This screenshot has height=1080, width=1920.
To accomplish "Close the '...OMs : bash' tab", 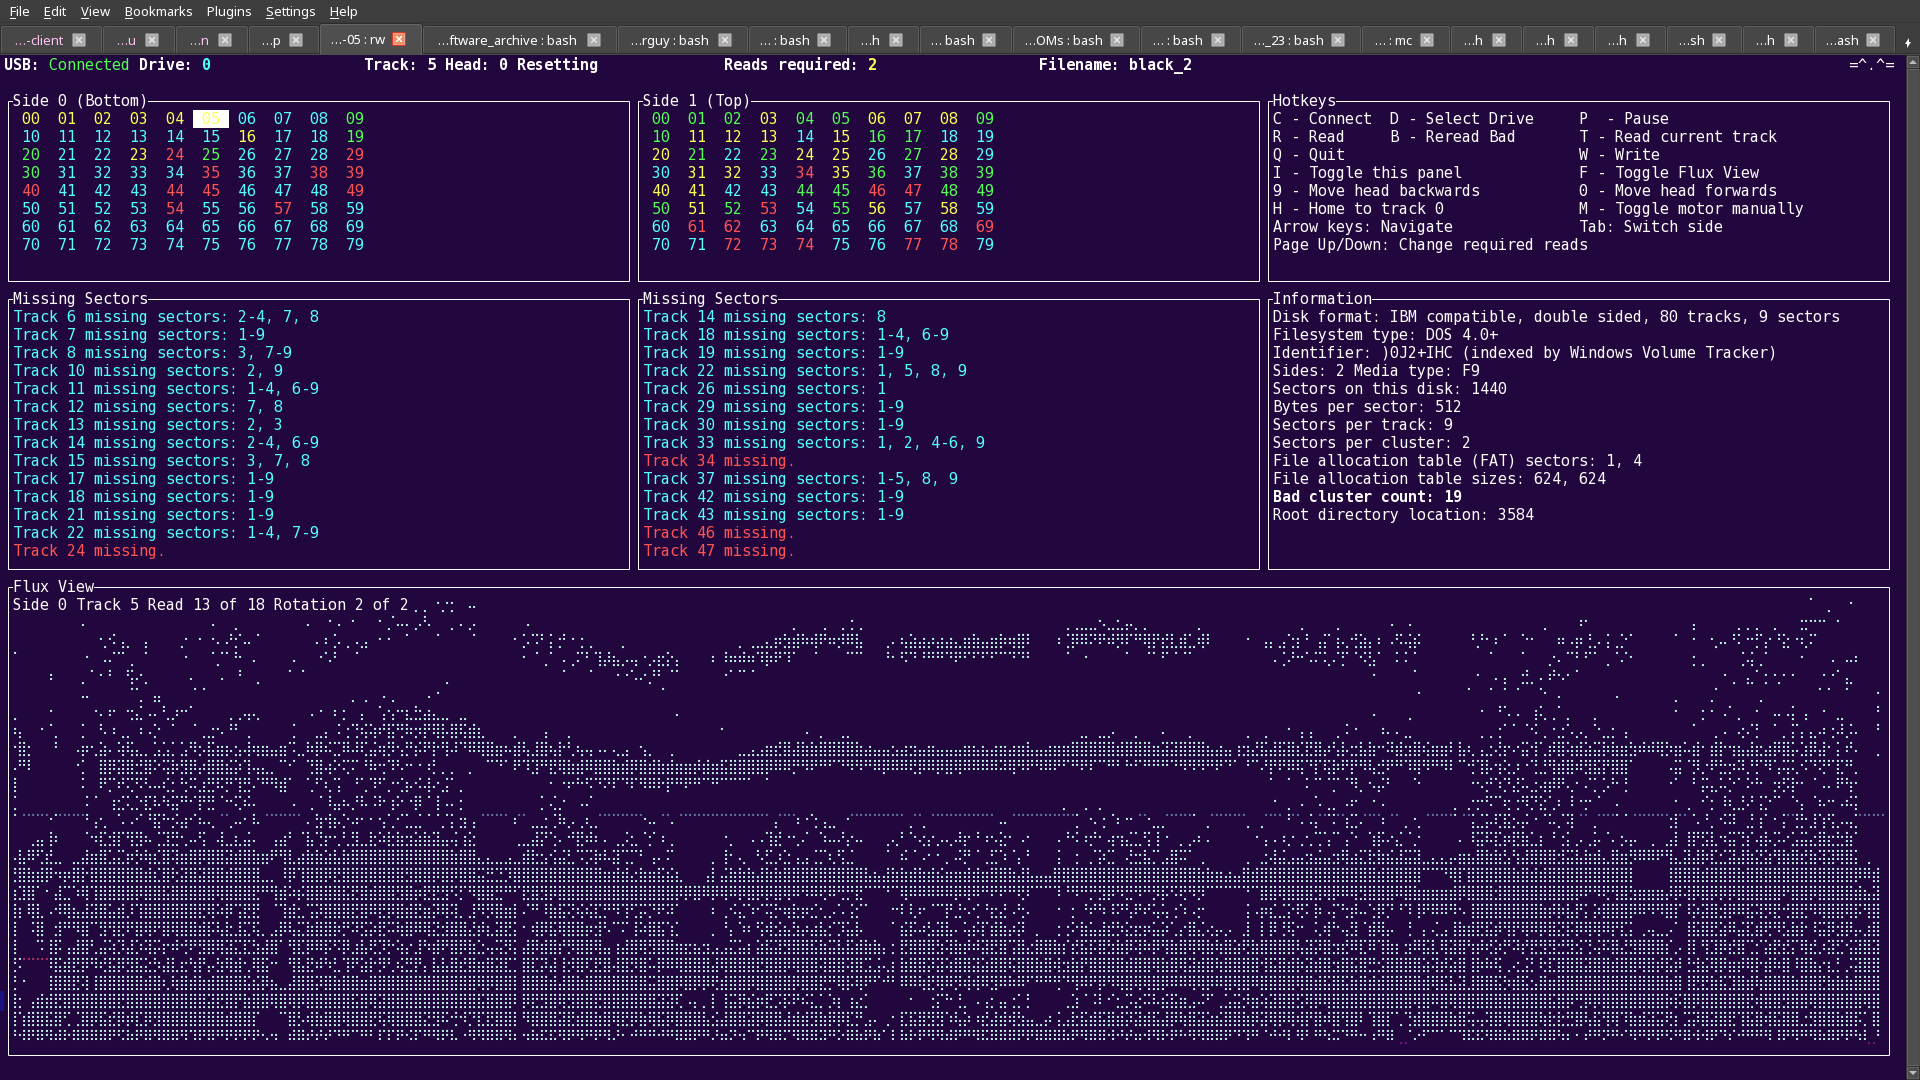I will pyautogui.click(x=1117, y=40).
